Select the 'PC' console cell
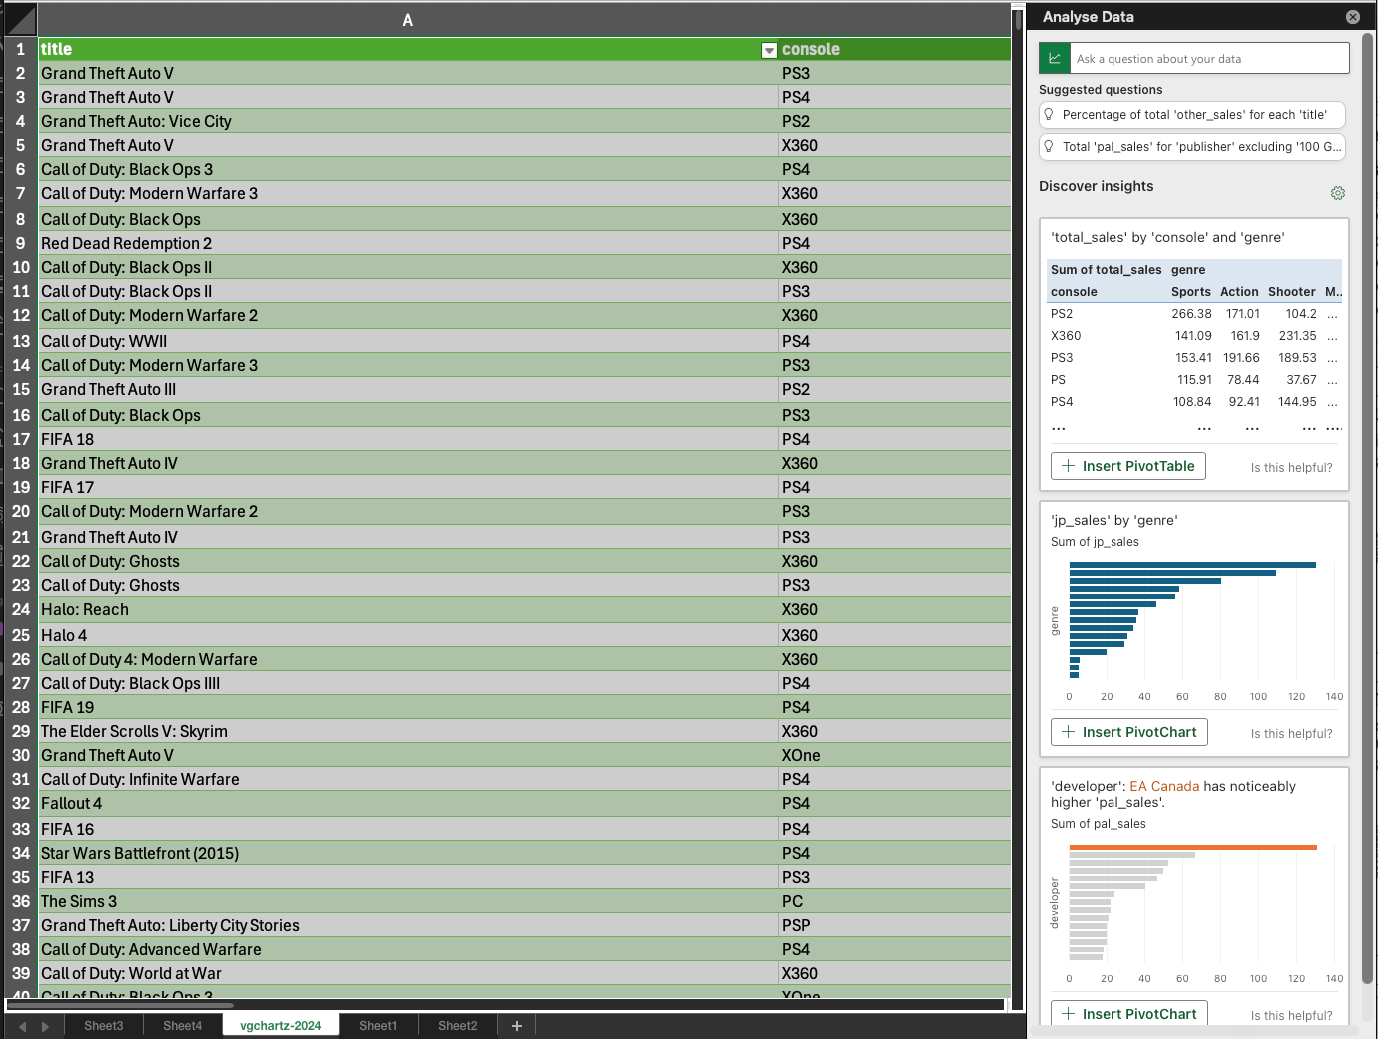Screen dimensions: 1378x1039 pos(895,901)
